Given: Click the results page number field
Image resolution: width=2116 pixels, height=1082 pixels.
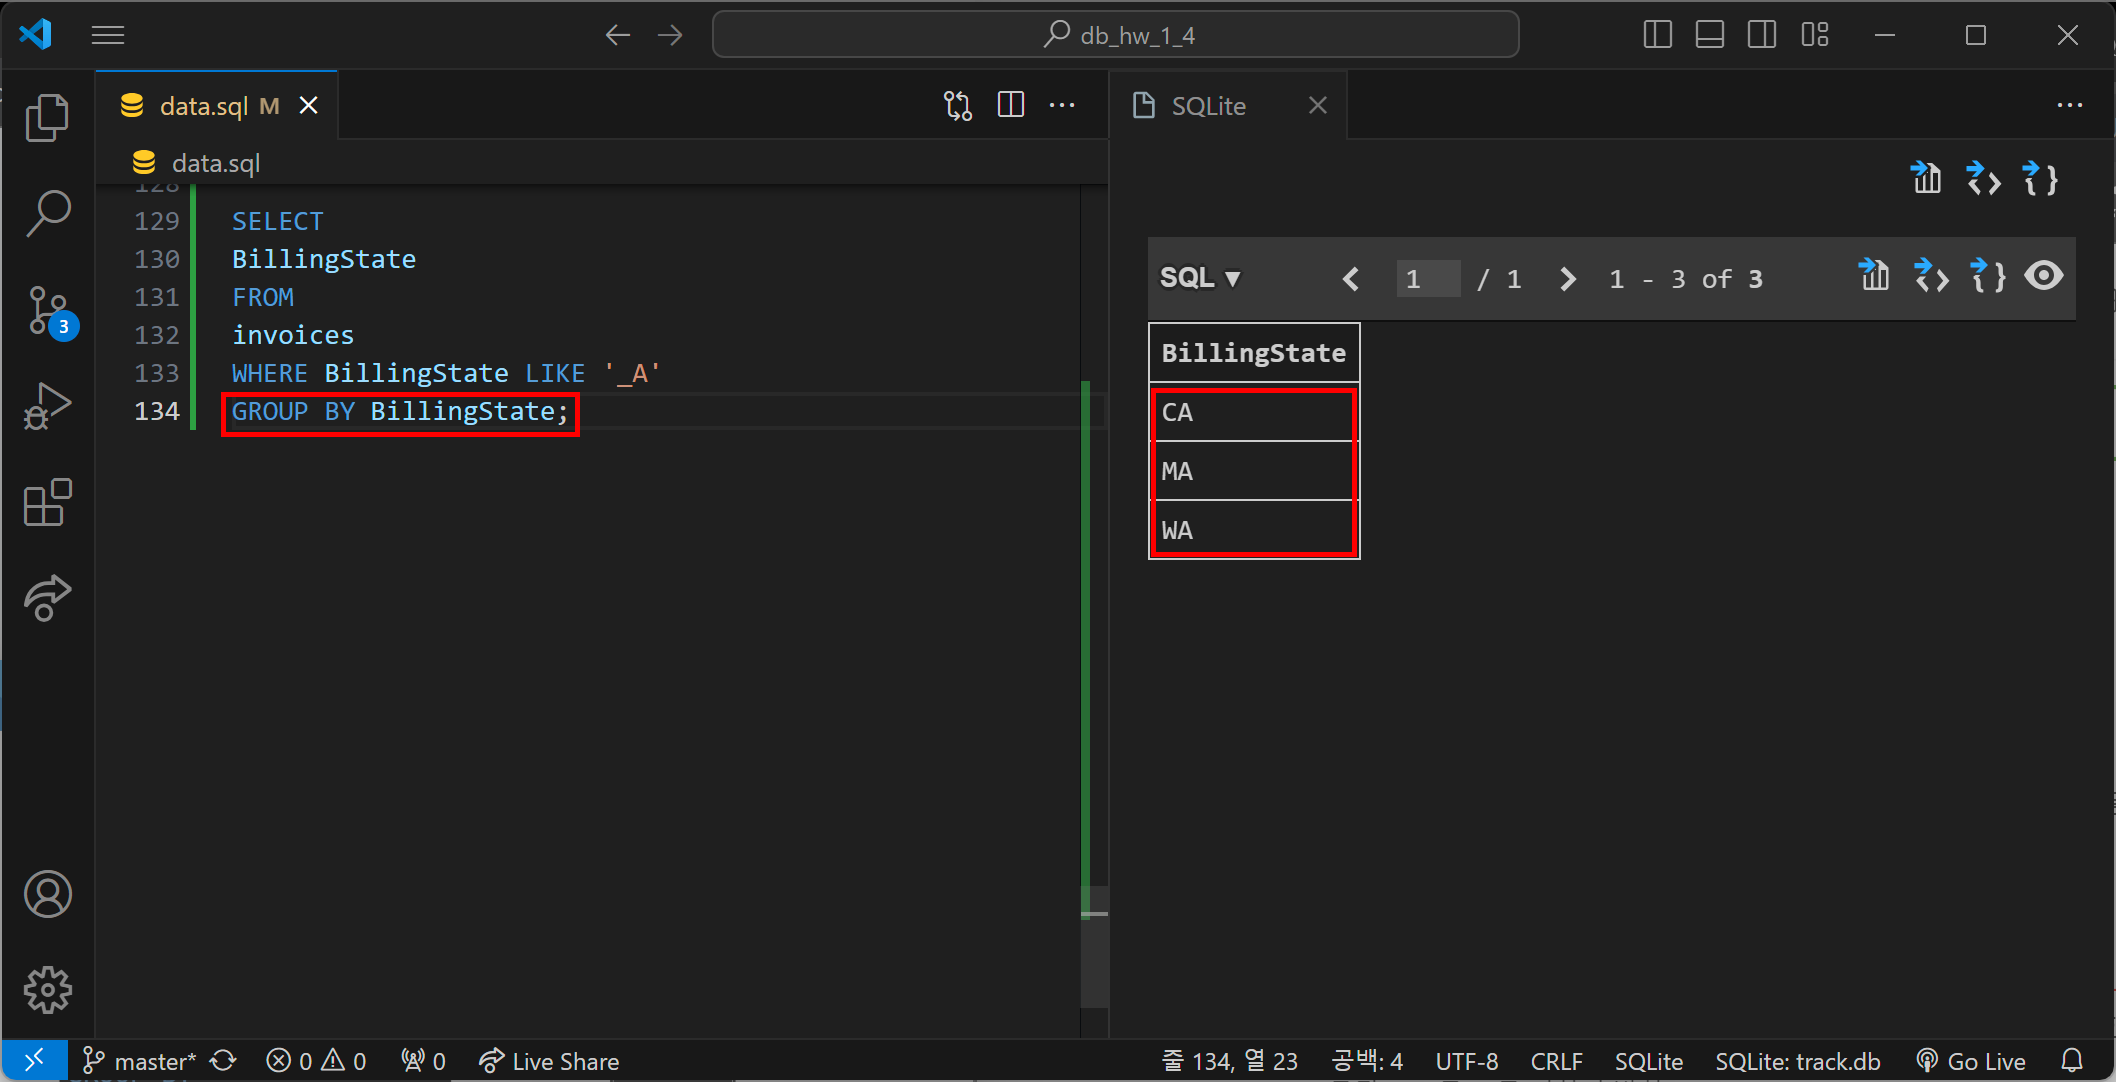Looking at the screenshot, I should (1427, 279).
